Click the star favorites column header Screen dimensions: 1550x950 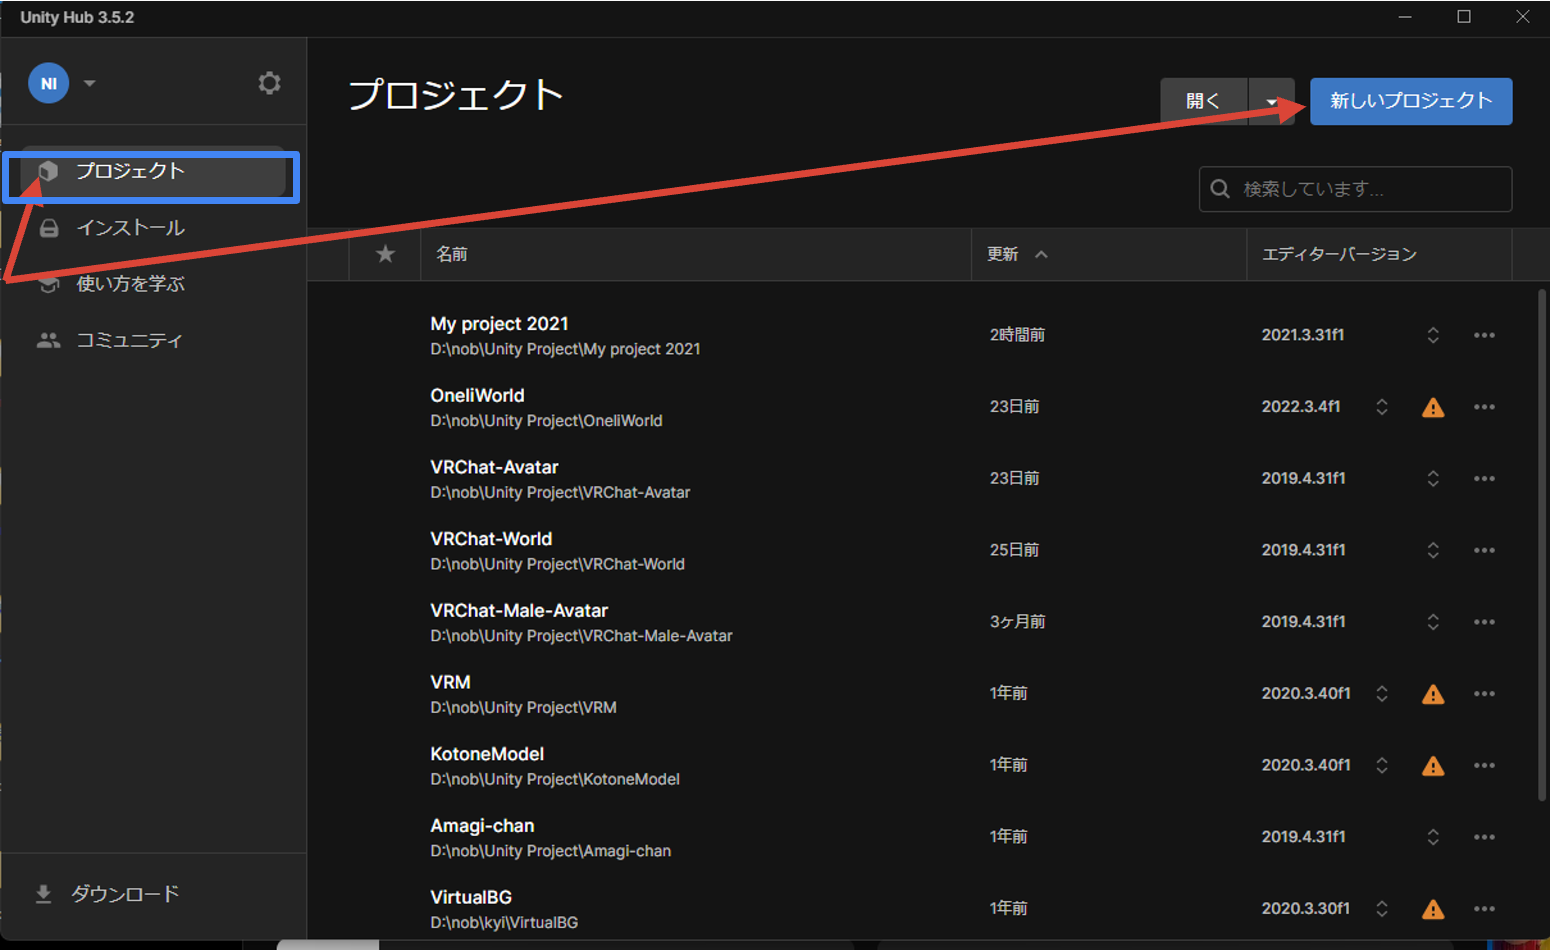point(385,254)
